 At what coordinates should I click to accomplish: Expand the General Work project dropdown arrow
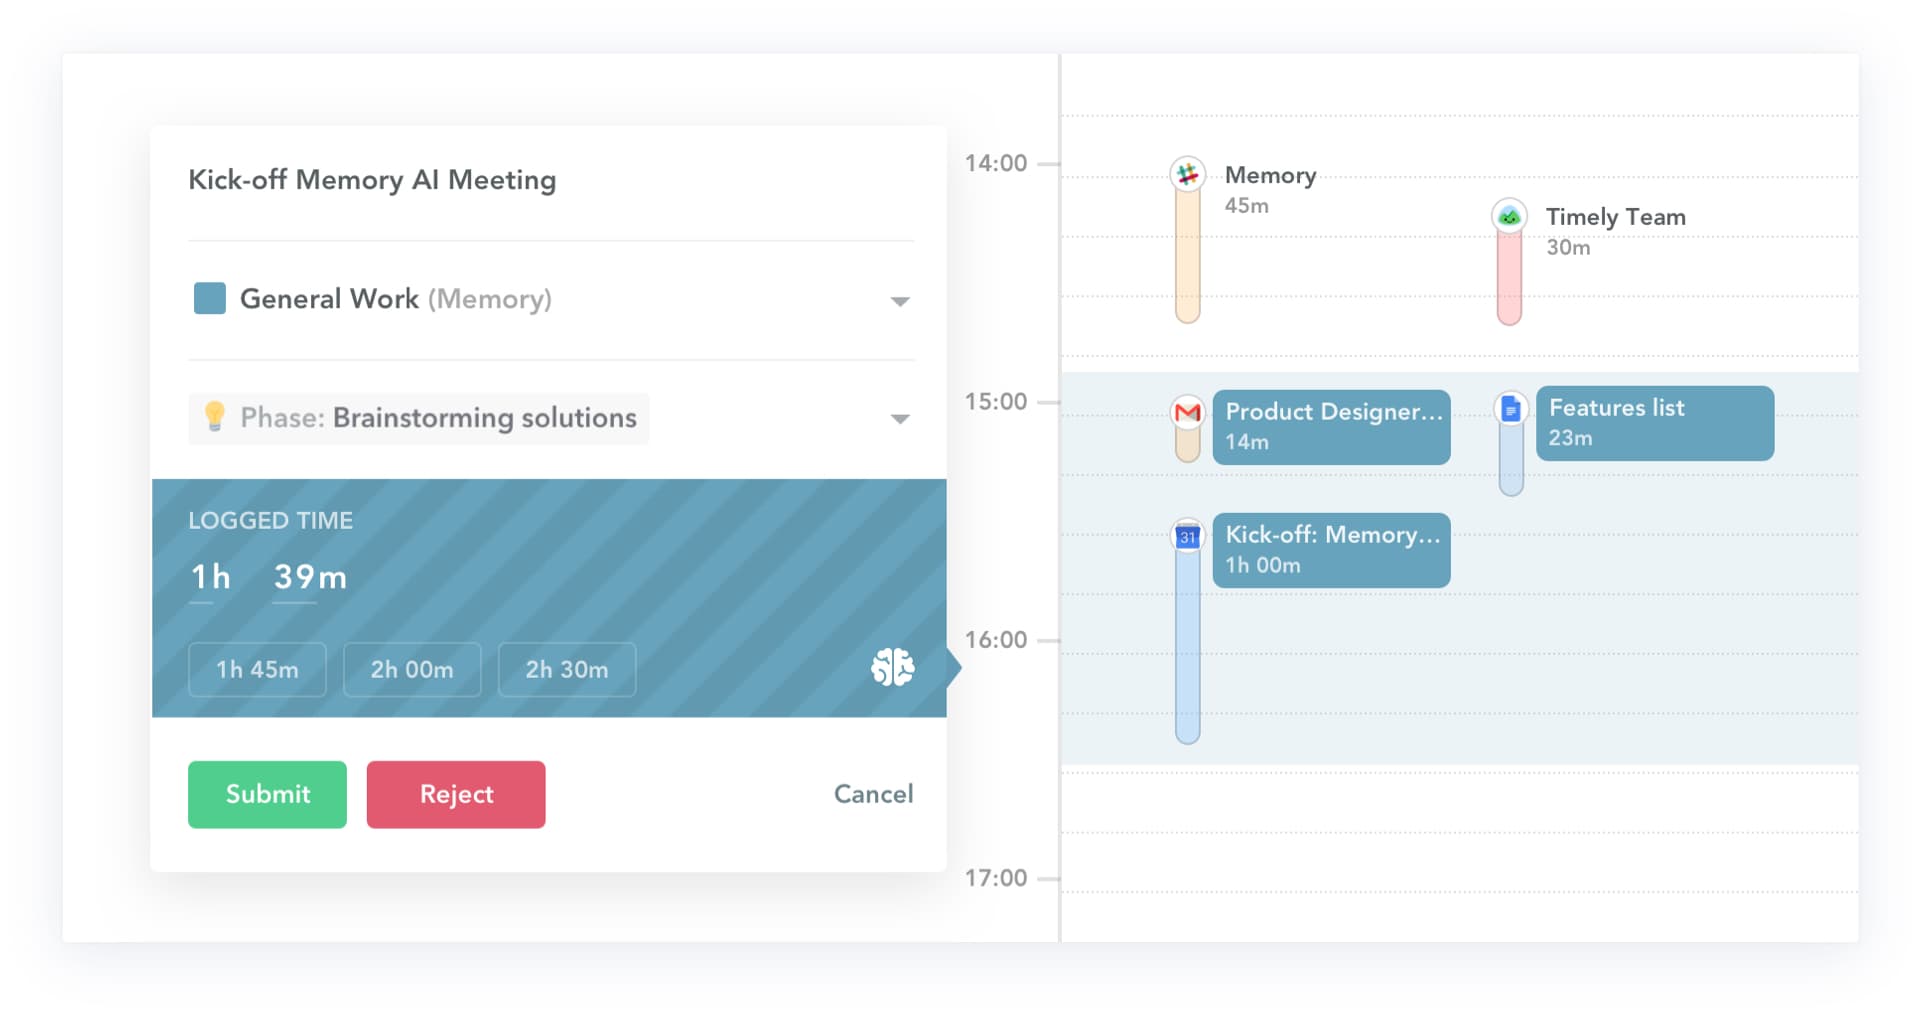(x=900, y=301)
